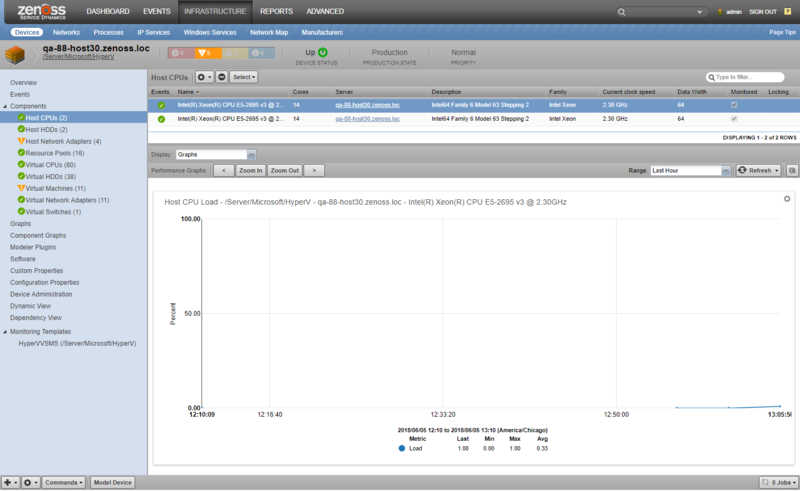This screenshot has width=800, height=491.
Task: Click the warning events indicator
Action: [235, 53]
